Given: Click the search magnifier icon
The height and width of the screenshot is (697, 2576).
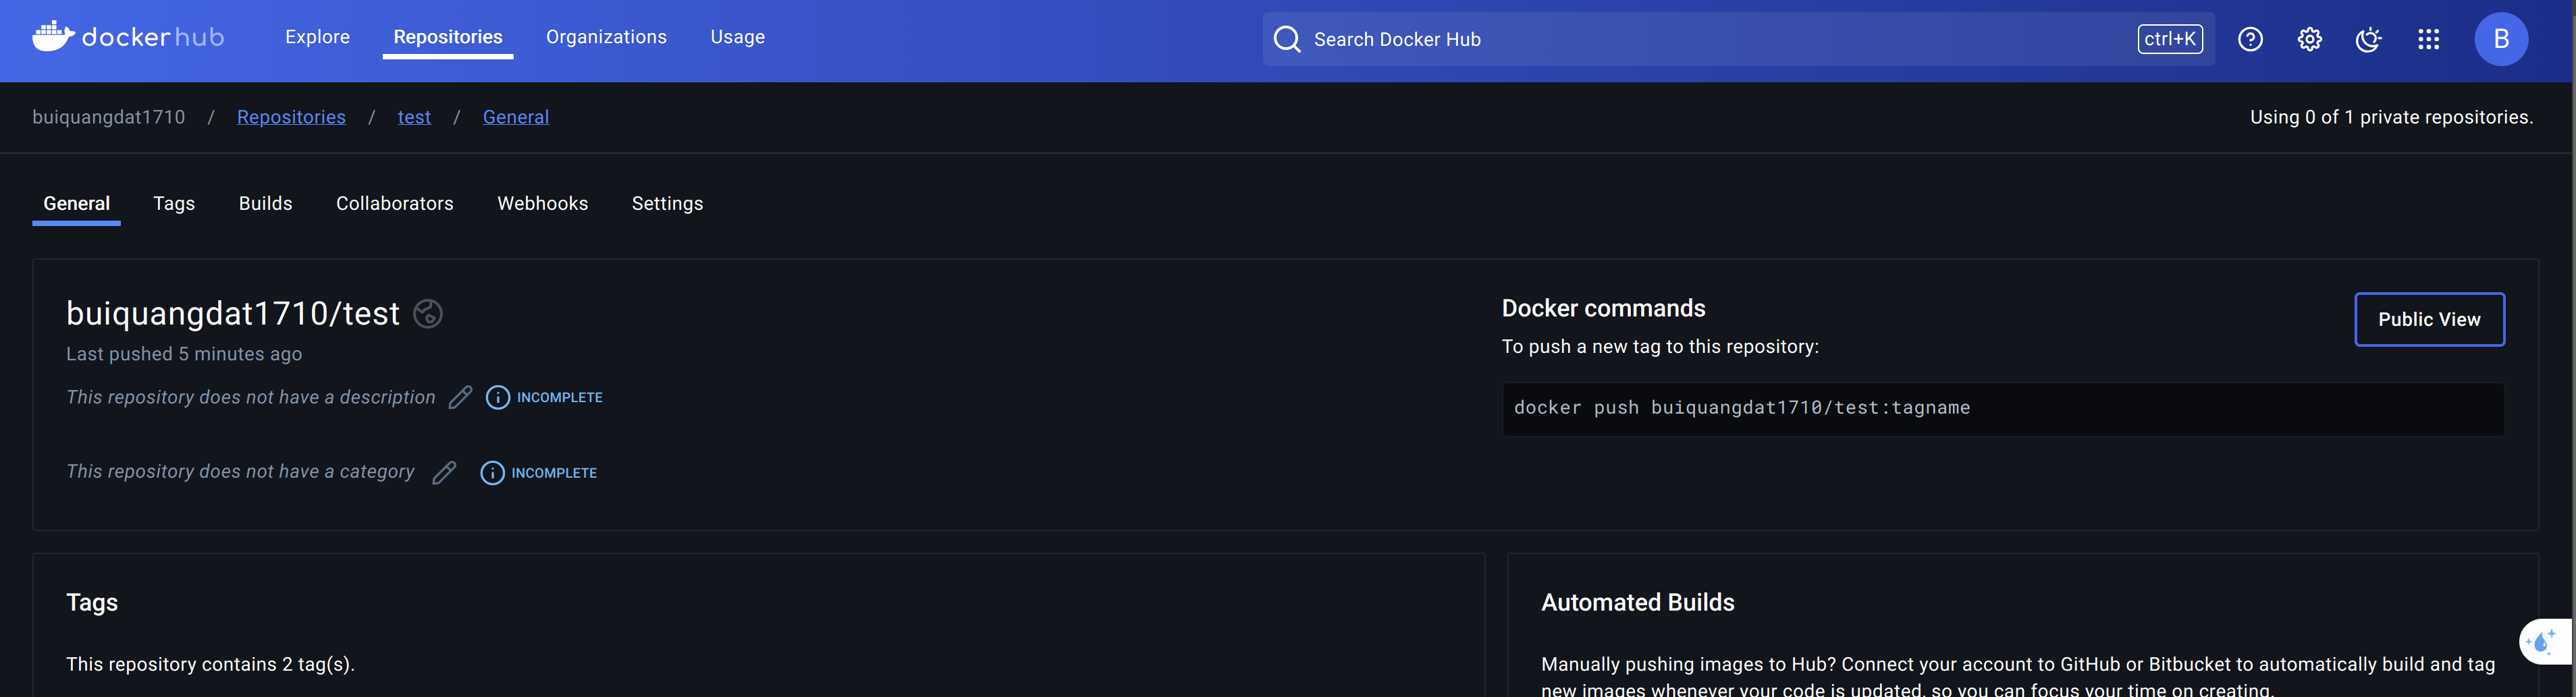Looking at the screenshot, I should pyautogui.click(x=1287, y=39).
